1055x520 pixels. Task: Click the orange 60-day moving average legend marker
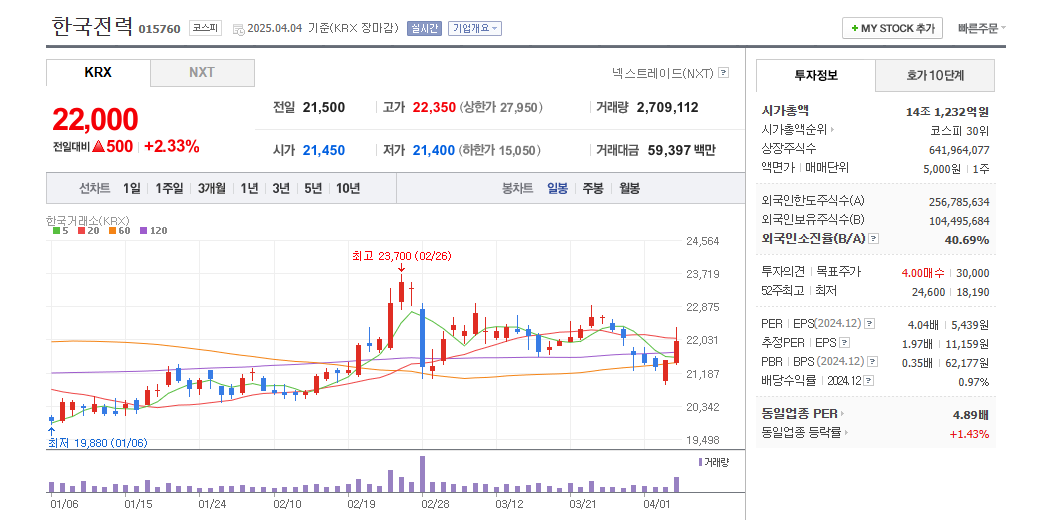112,231
